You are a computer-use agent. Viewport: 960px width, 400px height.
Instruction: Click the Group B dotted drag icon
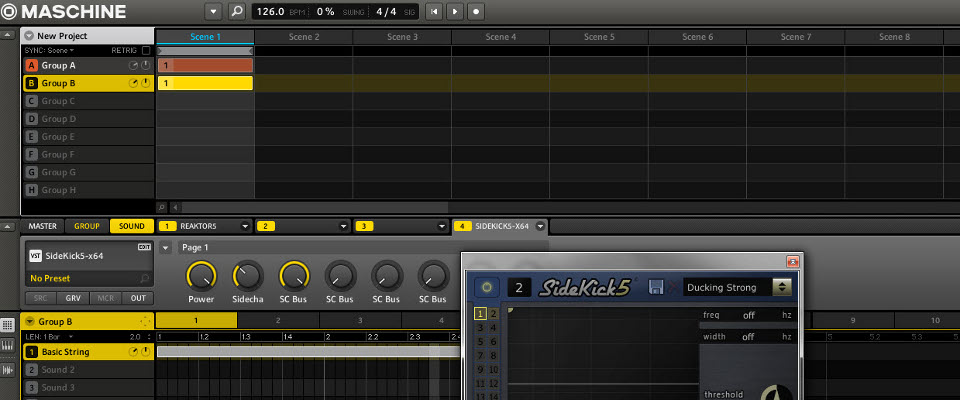(145, 321)
